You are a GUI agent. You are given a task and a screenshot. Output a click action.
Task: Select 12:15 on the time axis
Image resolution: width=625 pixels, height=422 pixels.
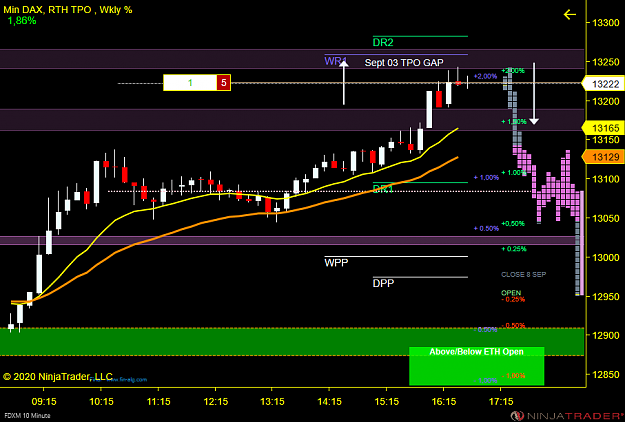(215, 401)
